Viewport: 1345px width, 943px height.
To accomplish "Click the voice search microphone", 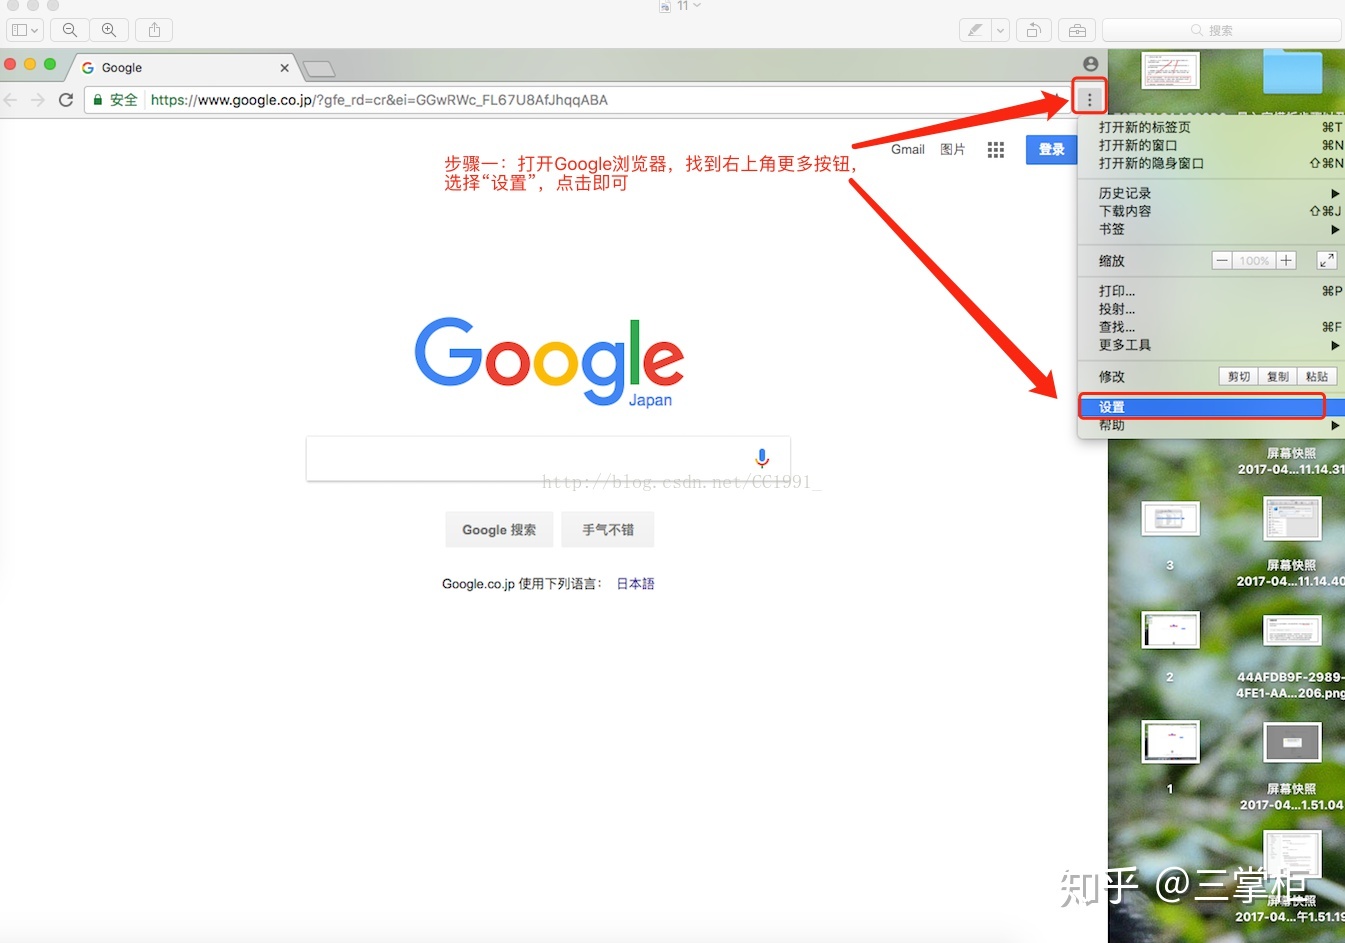I will point(762,458).
